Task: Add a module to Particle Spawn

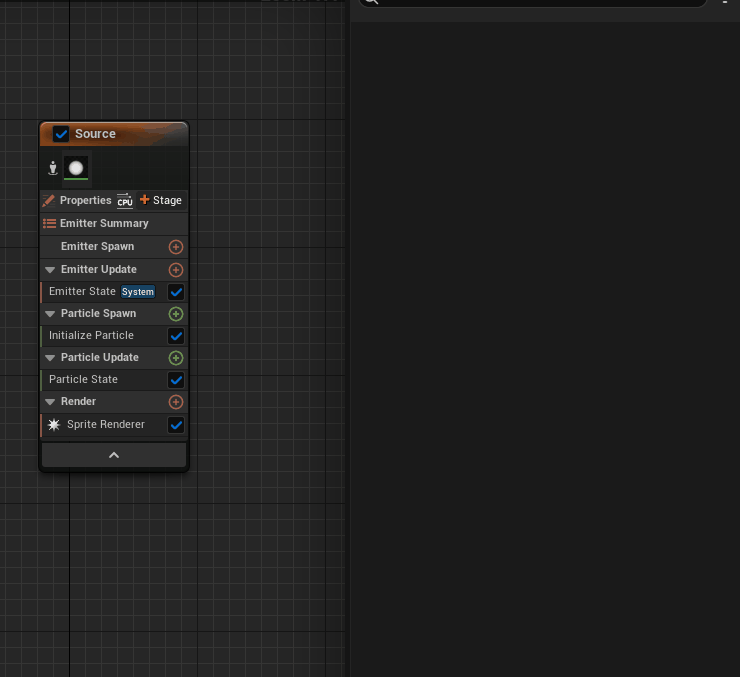Action: [x=176, y=314]
